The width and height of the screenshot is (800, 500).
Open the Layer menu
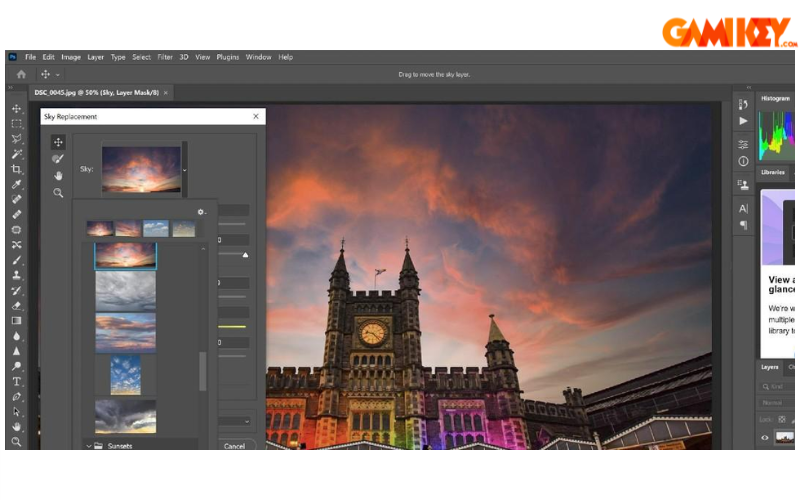95,57
